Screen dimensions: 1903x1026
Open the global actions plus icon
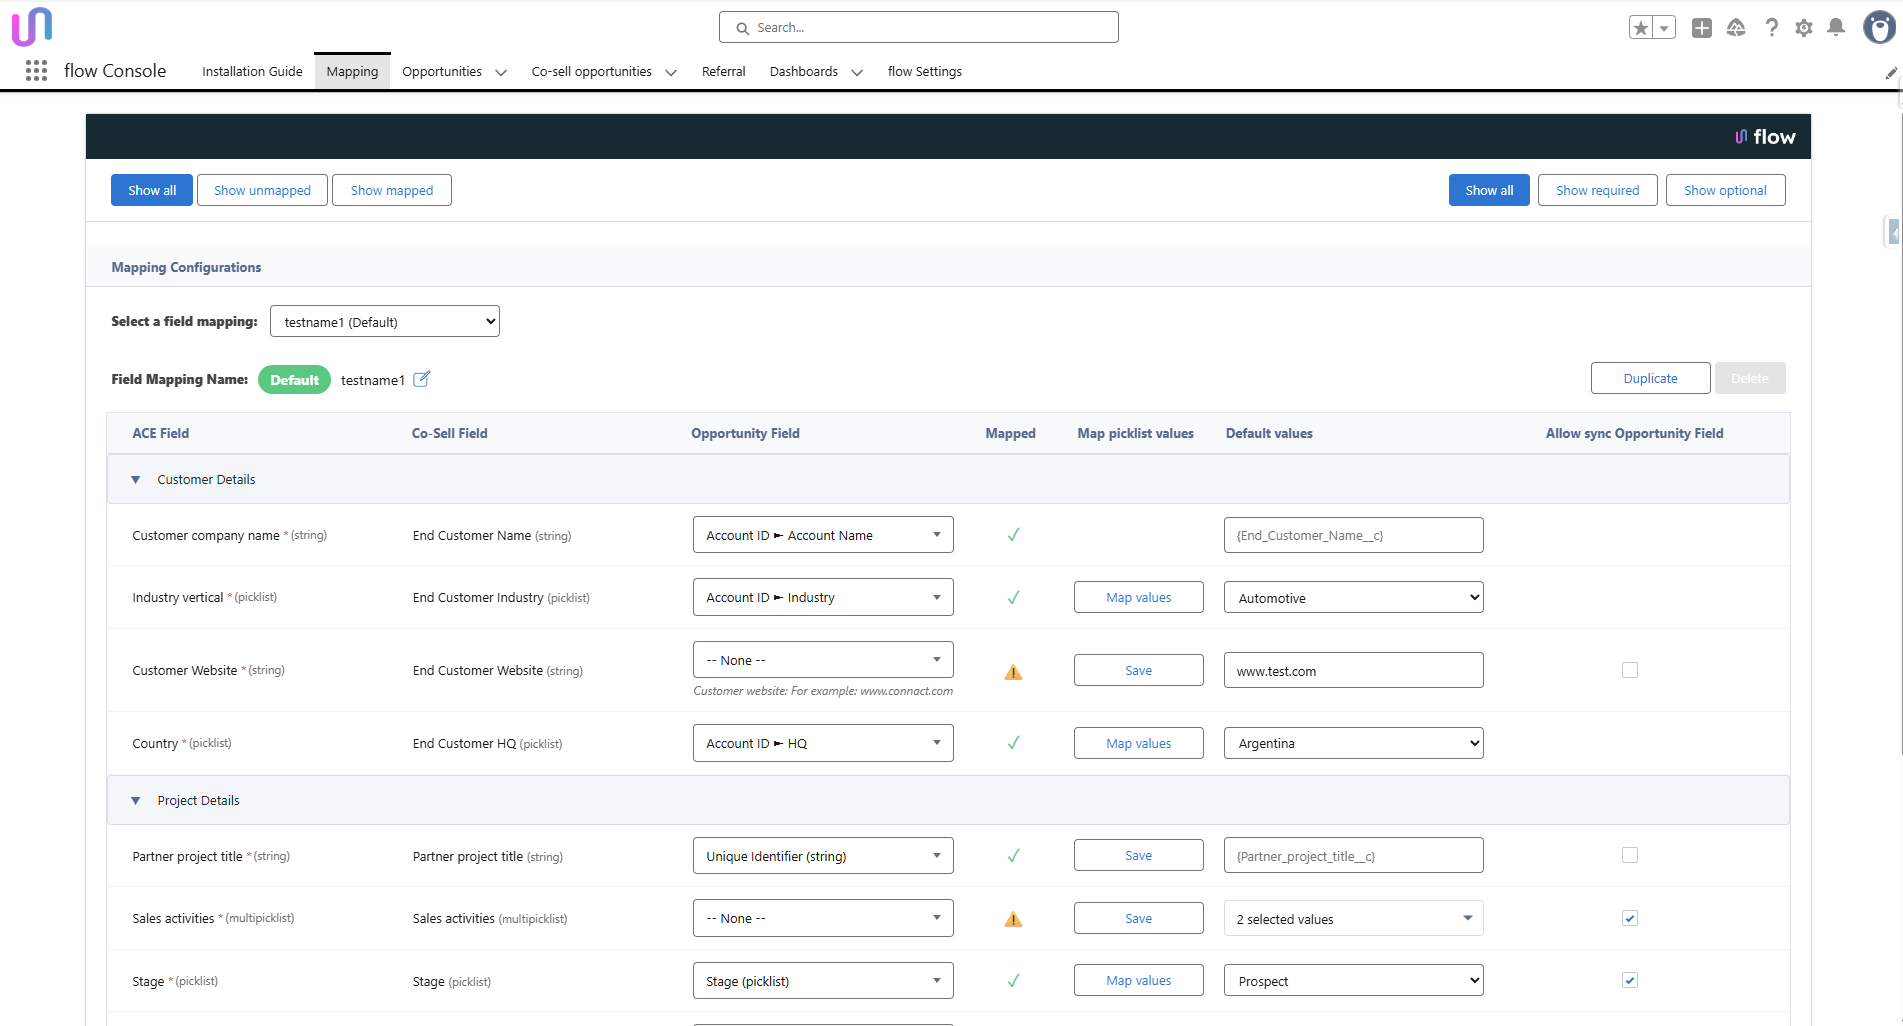click(x=1701, y=28)
